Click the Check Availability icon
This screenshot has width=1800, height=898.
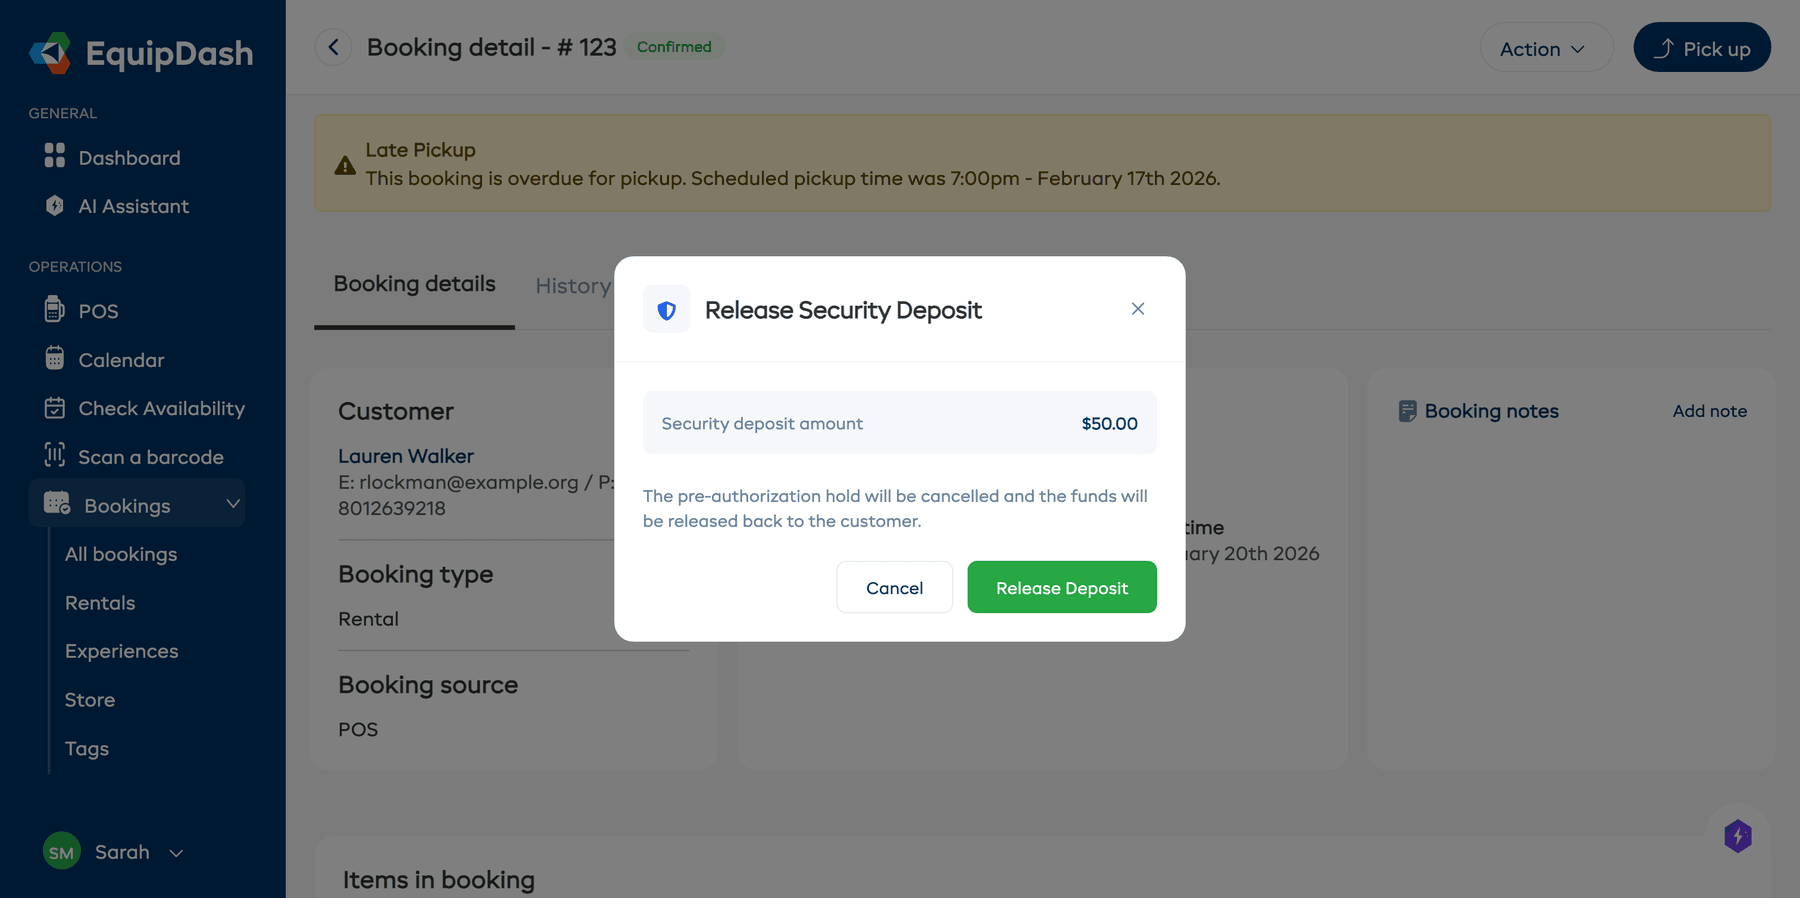tap(56, 408)
